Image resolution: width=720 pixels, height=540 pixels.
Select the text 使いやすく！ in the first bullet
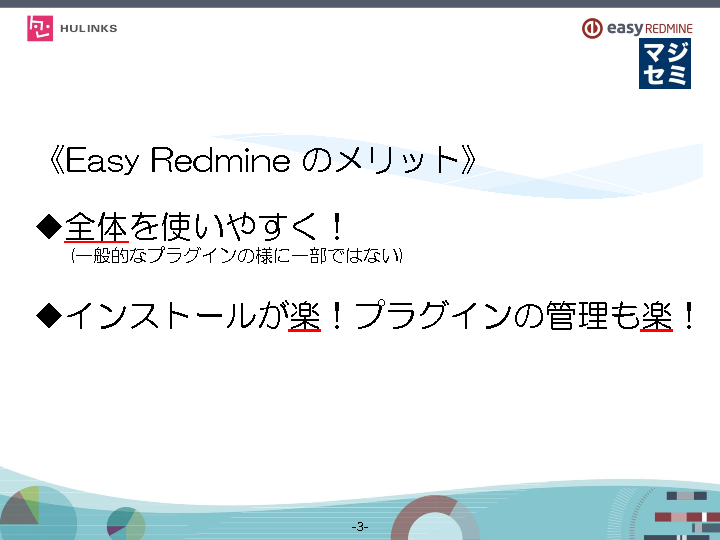pyautogui.click(x=239, y=226)
